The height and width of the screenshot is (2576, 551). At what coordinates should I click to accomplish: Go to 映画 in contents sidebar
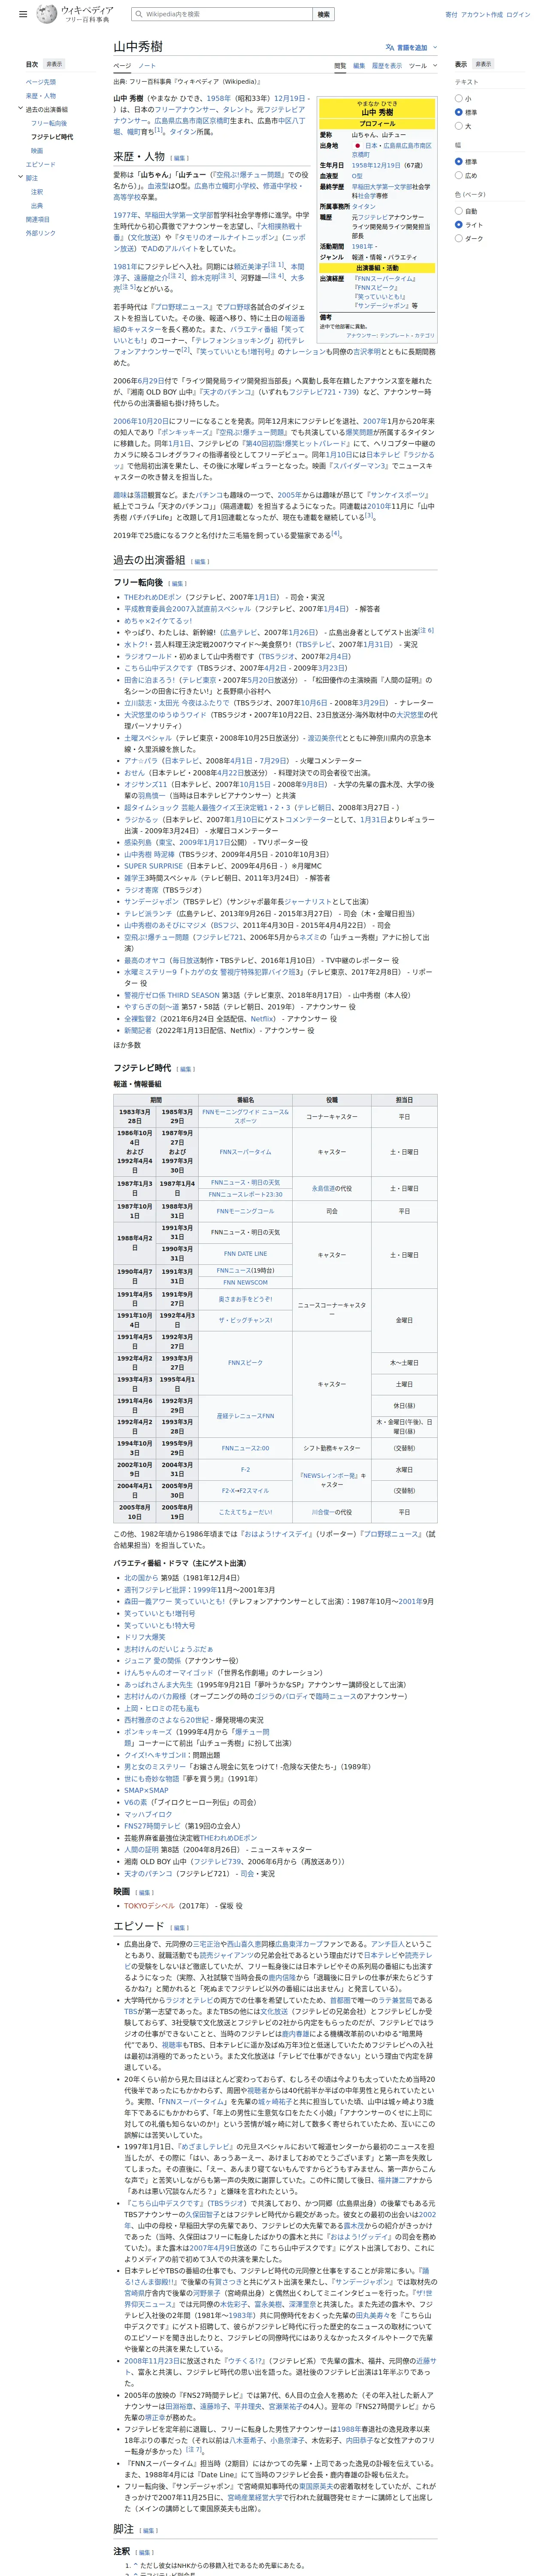click(37, 151)
